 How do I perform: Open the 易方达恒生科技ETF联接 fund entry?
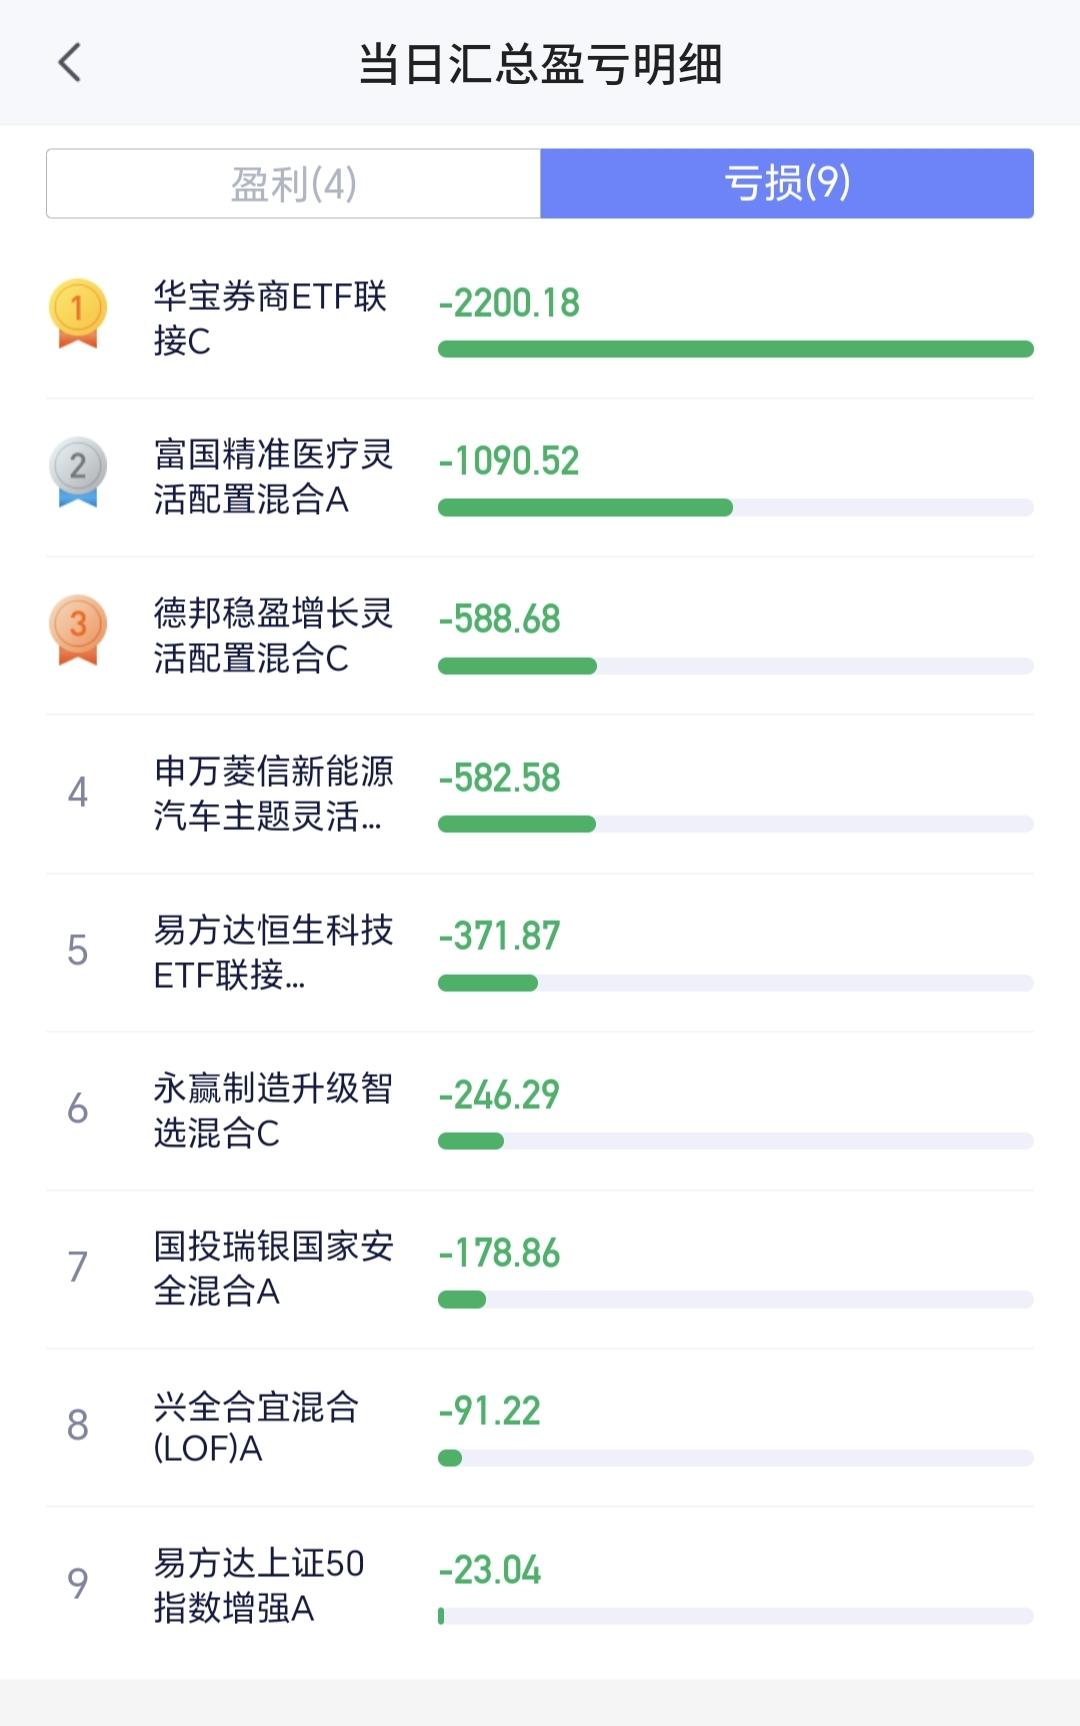pyautogui.click(x=540, y=953)
